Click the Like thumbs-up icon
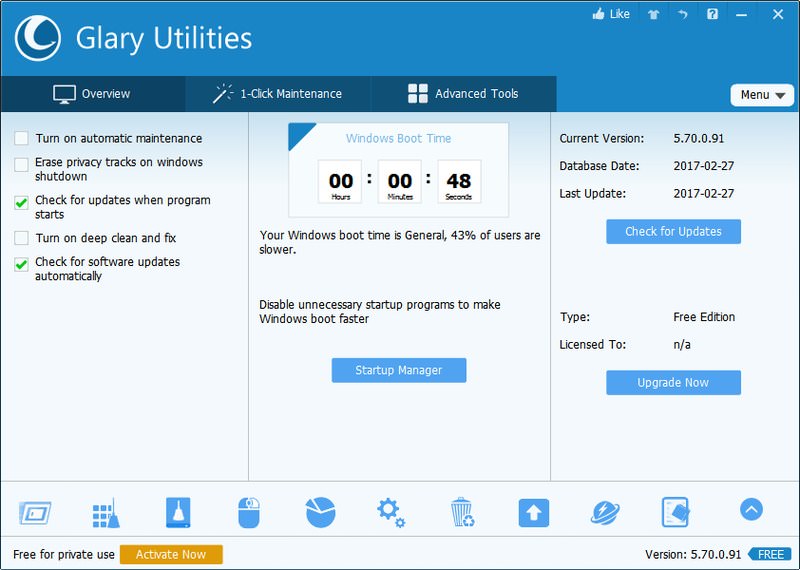Viewport: 800px width, 570px height. click(598, 14)
